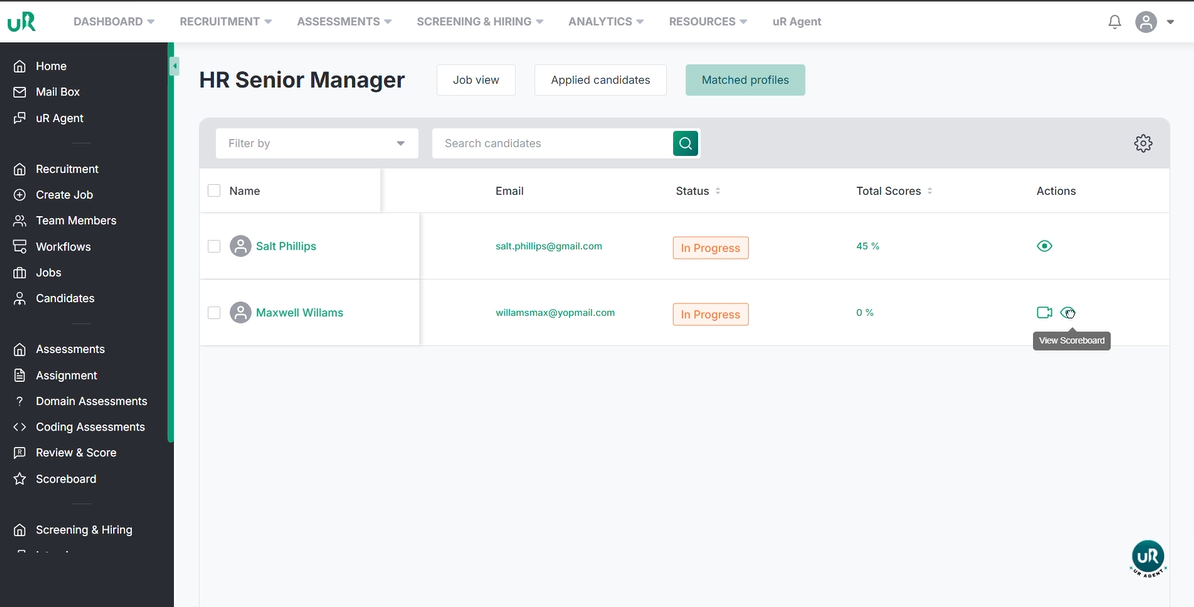The height and width of the screenshot is (607, 1194).
Task: Click the Search candidates input field
Action: point(552,143)
